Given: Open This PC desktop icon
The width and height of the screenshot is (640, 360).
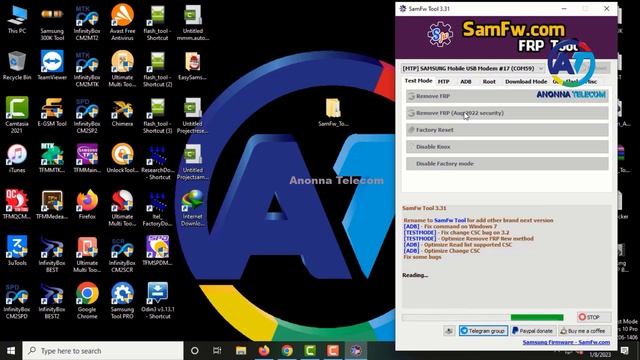Looking at the screenshot, I should pos(17,19).
